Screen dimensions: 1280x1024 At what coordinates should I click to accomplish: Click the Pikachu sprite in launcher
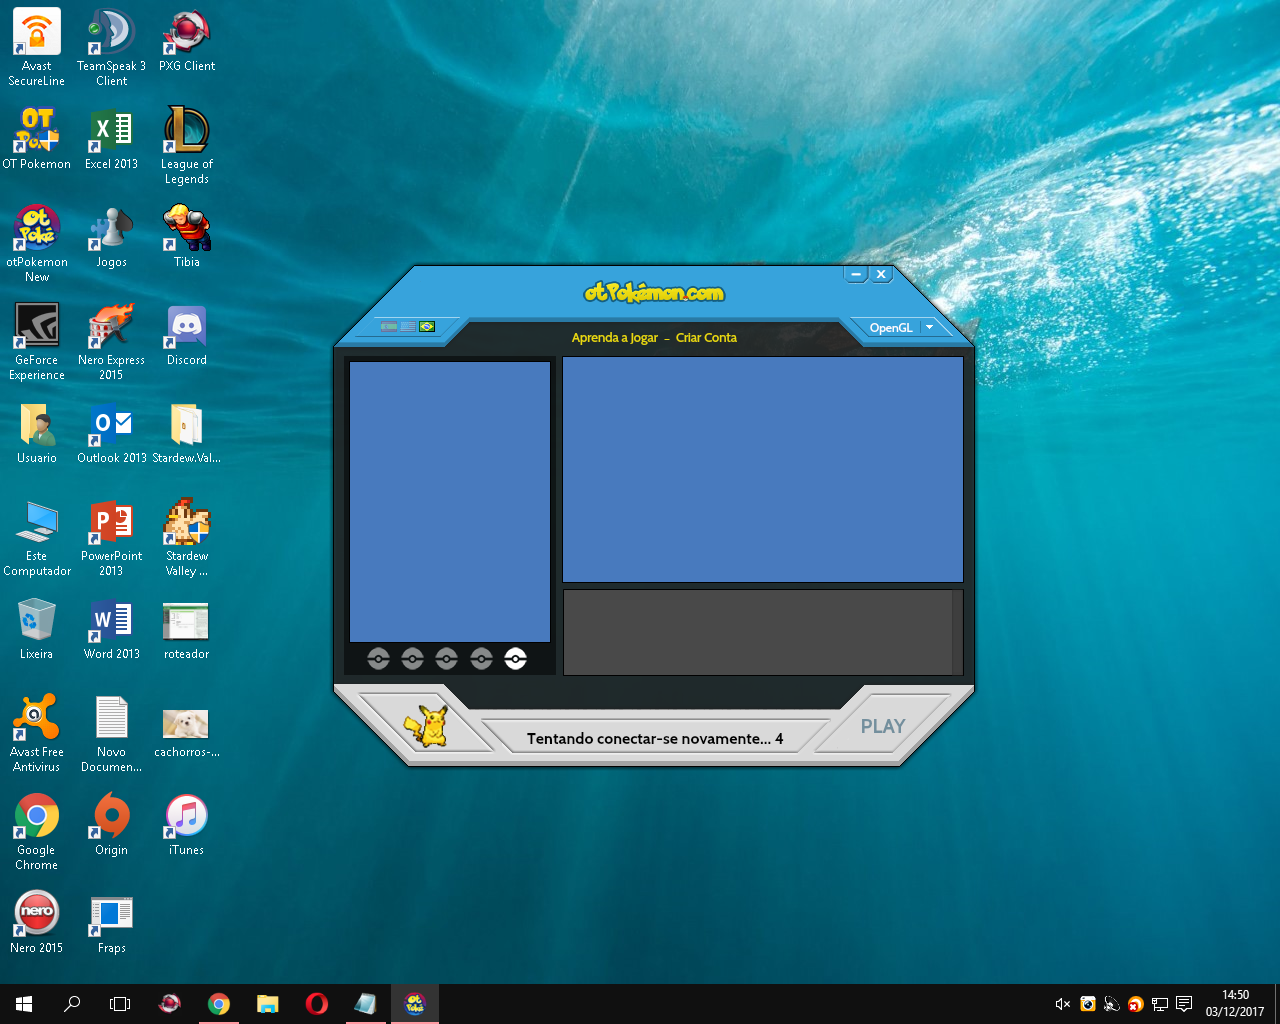(x=427, y=727)
